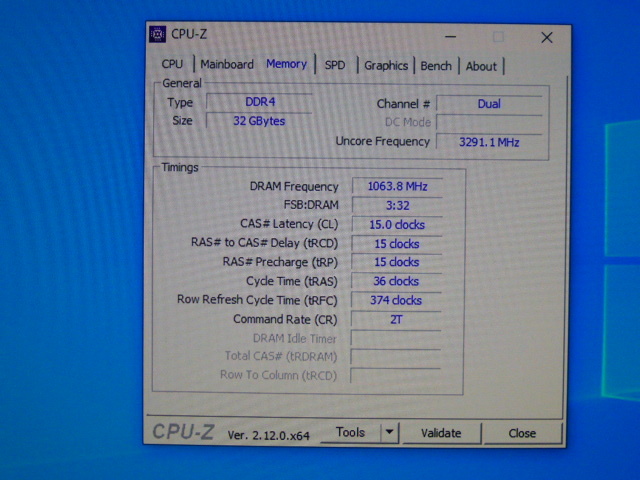
Task: Go to the Bench tab
Action: 436,66
